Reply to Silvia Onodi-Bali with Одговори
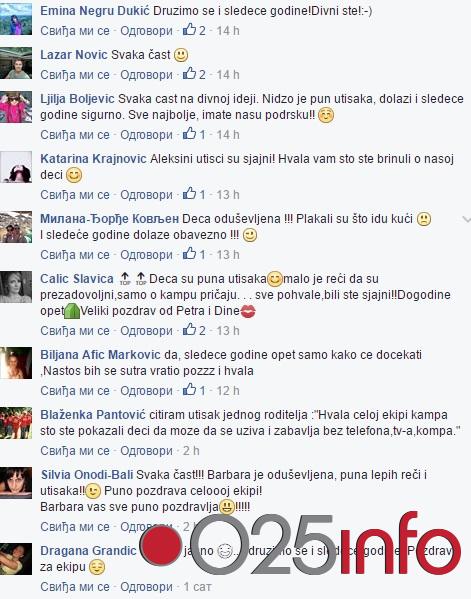Image resolution: width=471 pixels, height=599 pixels. [x=146, y=527]
